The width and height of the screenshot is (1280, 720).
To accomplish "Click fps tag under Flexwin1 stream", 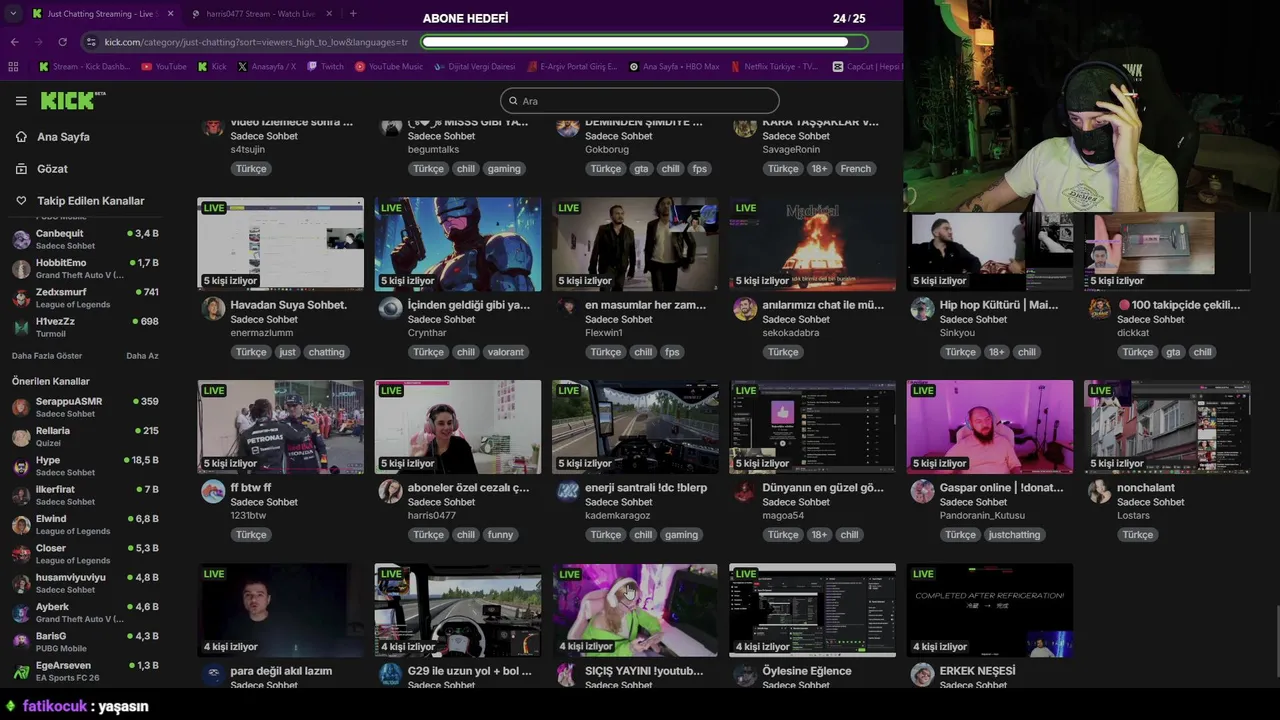I will click(672, 352).
